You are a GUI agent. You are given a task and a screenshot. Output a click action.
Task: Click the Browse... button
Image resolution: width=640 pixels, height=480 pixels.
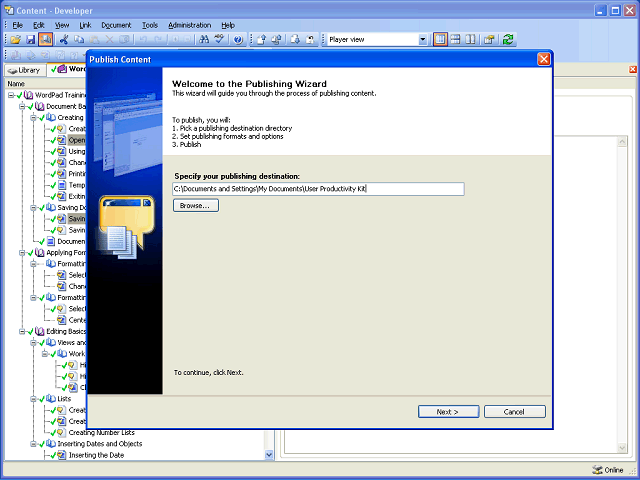tap(196, 205)
